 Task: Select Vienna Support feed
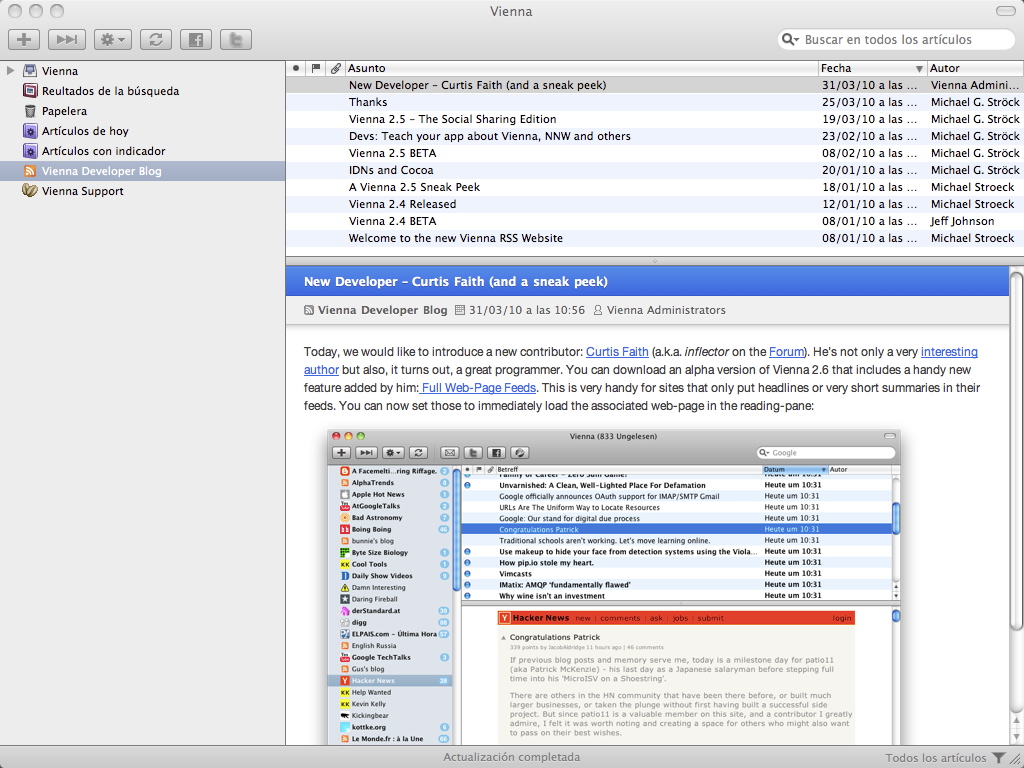82,191
